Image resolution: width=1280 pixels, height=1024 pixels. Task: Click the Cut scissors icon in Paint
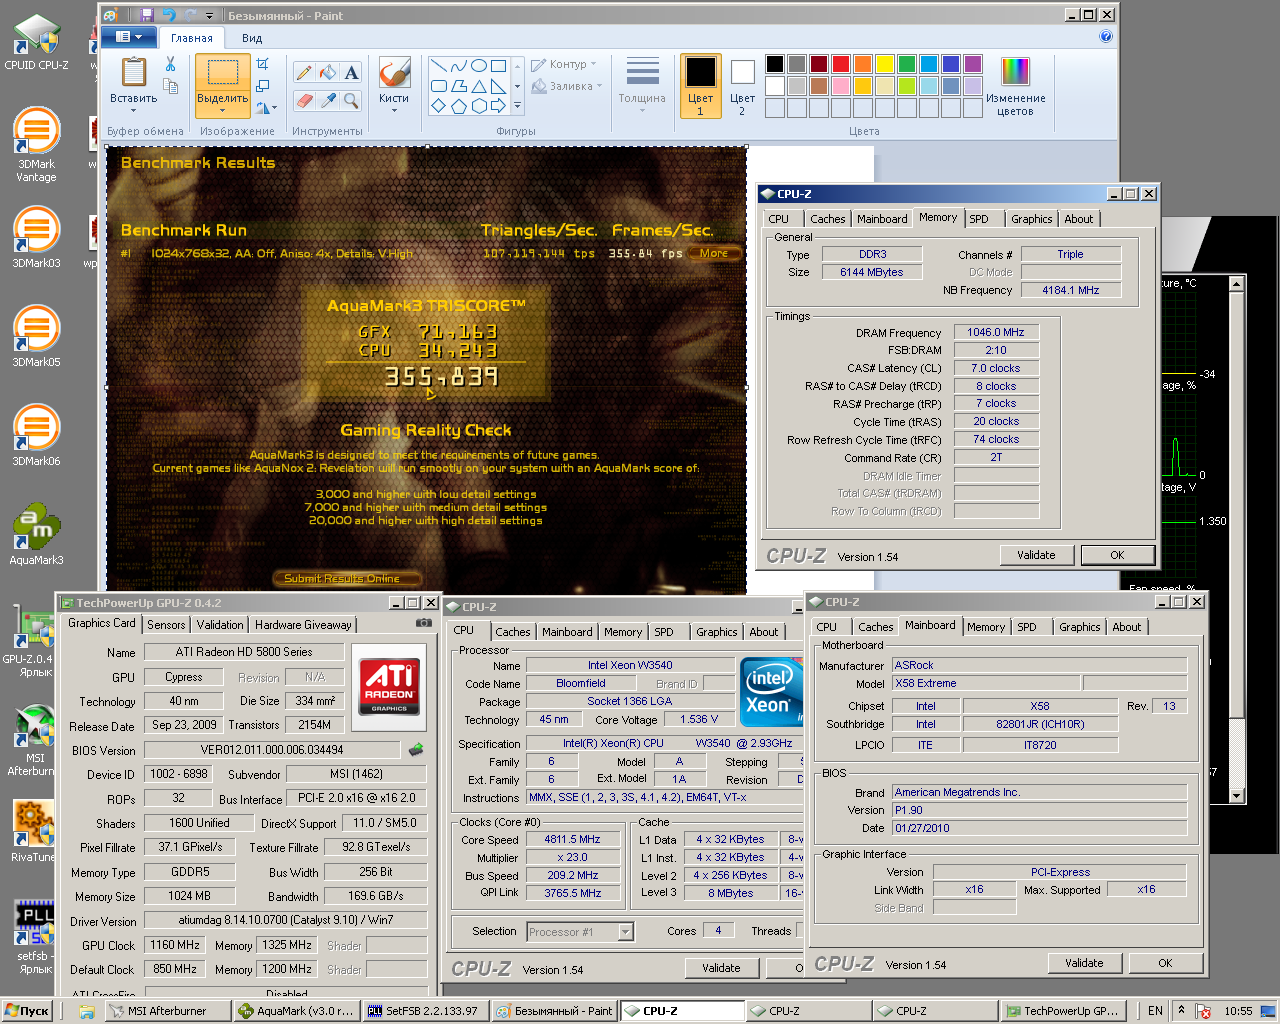170,64
